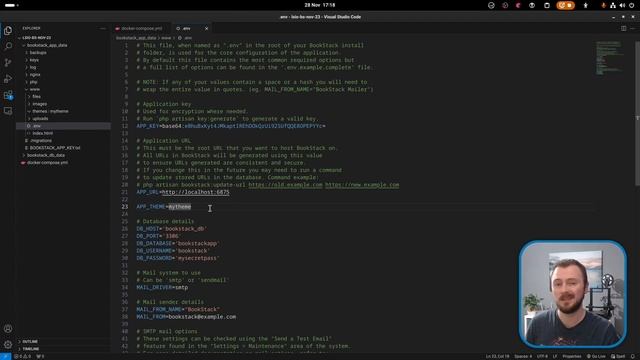Click the https://old.example.com link in comment
The height and width of the screenshot is (360, 640).
[x=285, y=185]
